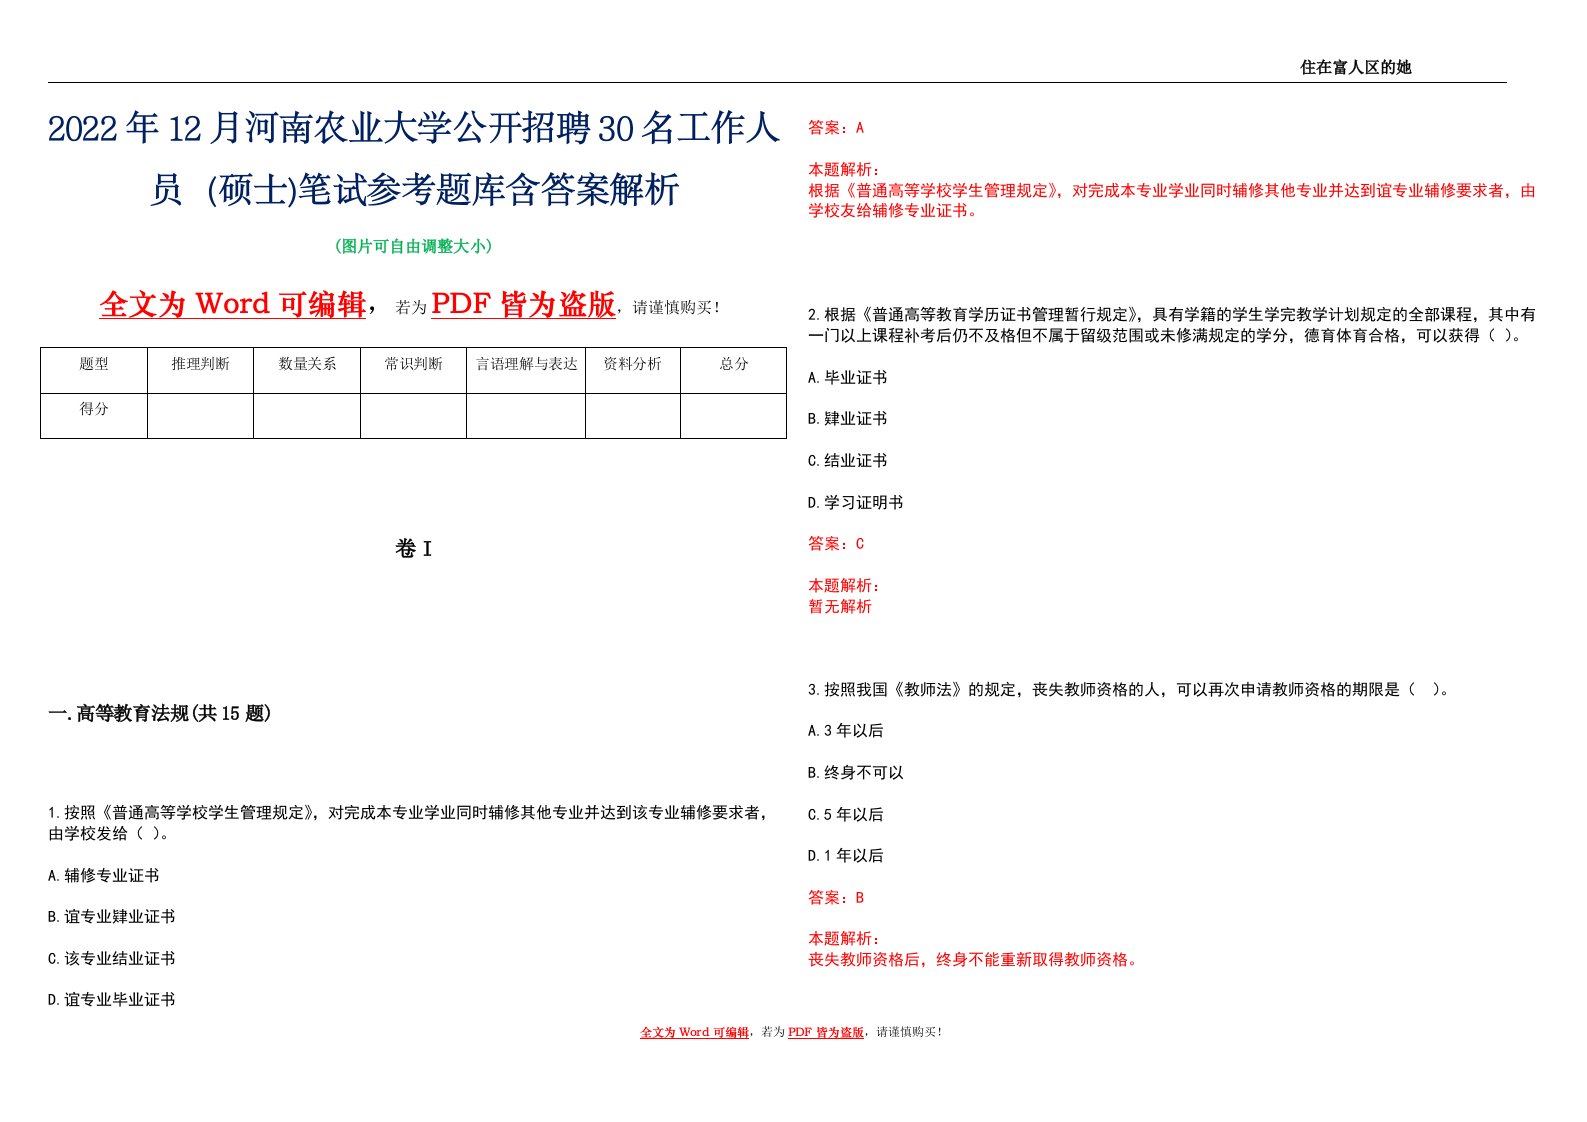This screenshot has height=1122, width=1587.
Task: Select option B.谊专业肄业证书
Action: point(112,916)
